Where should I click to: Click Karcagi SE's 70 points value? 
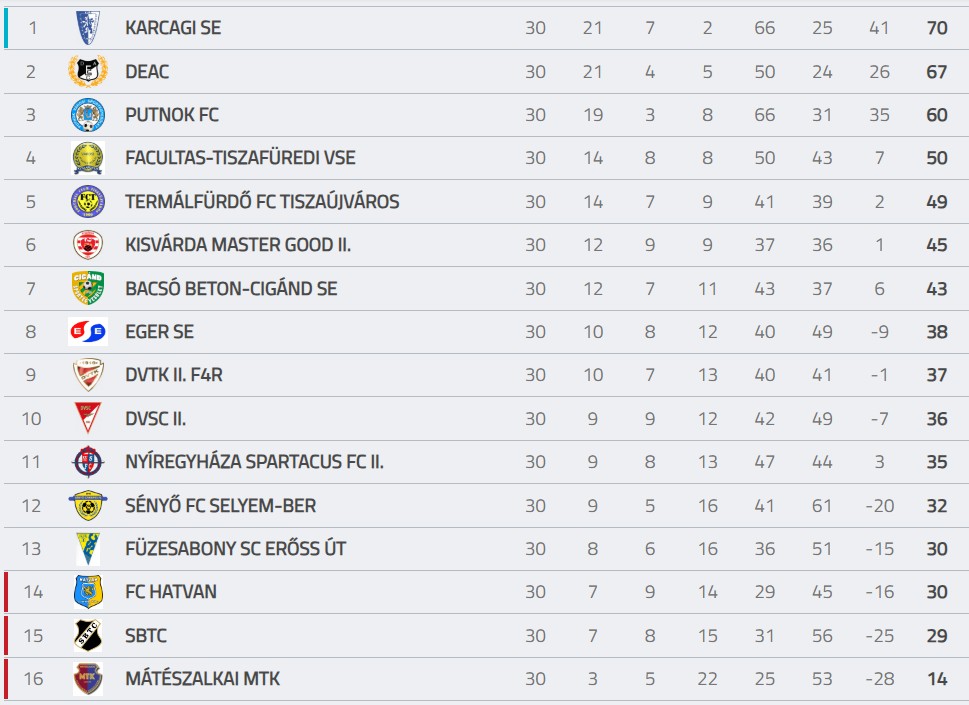coord(937,28)
